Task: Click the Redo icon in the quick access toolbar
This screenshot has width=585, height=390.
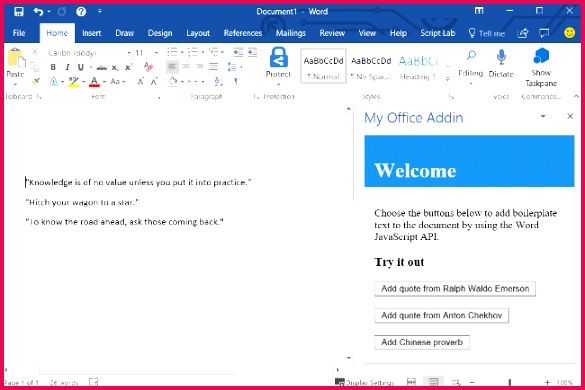Action: tap(62, 12)
